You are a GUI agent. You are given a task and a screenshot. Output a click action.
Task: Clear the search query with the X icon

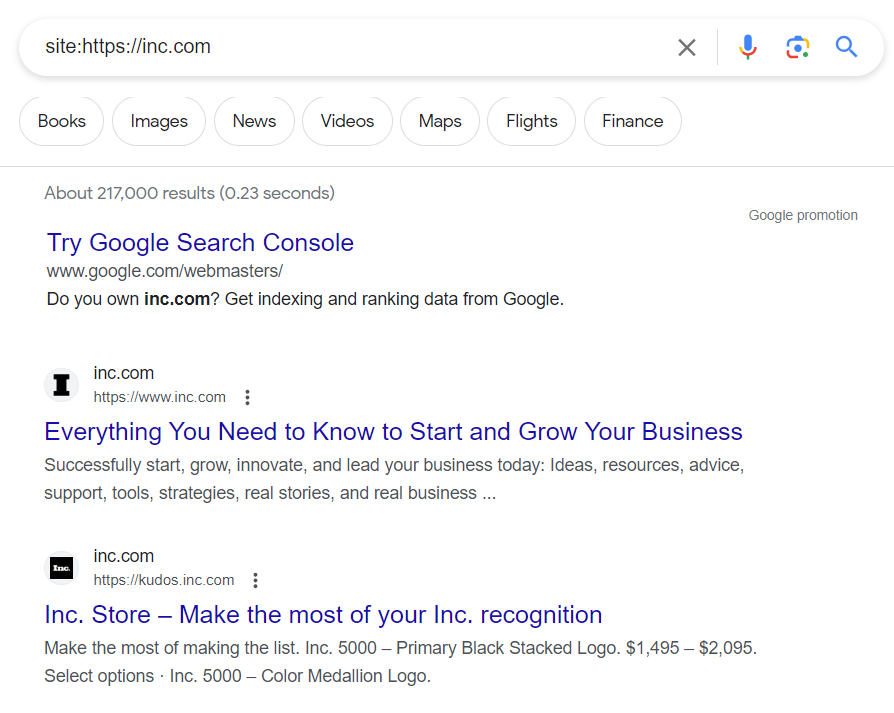click(686, 47)
